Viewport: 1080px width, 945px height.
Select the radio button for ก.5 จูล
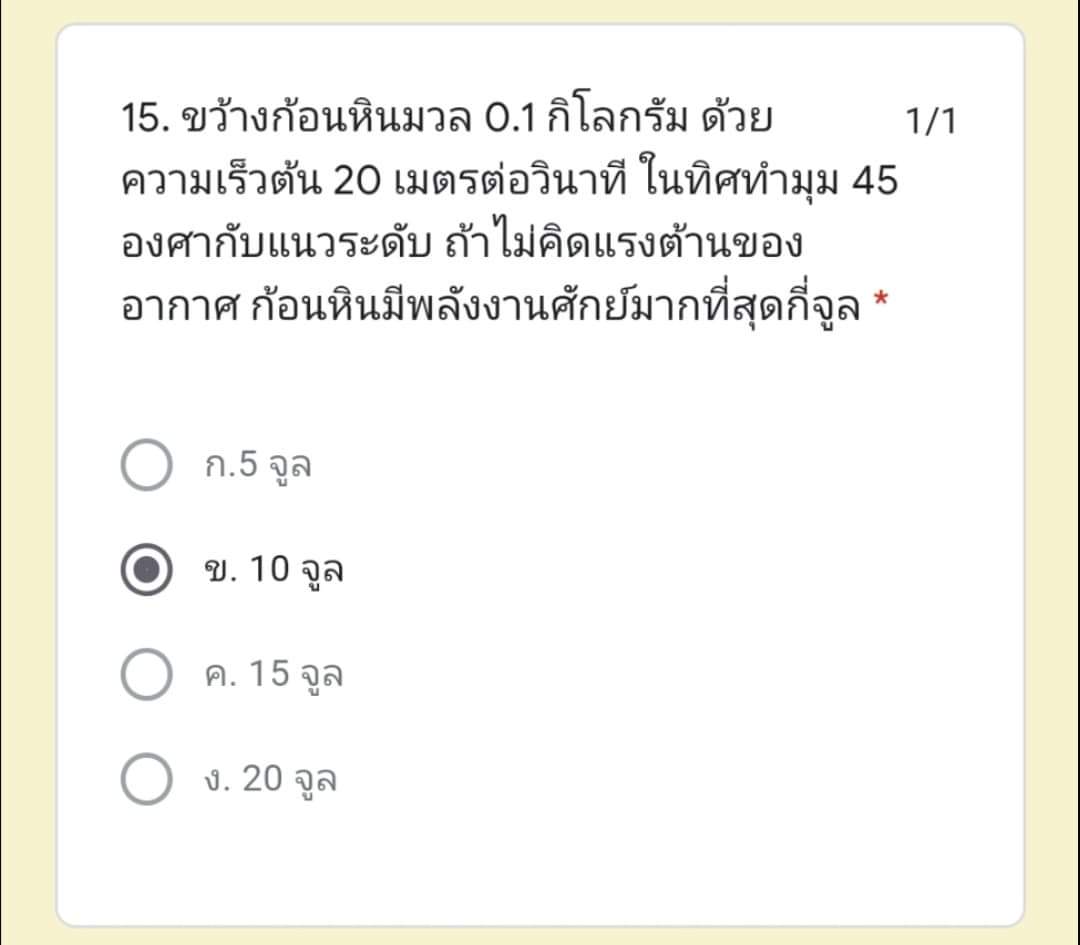(x=146, y=464)
